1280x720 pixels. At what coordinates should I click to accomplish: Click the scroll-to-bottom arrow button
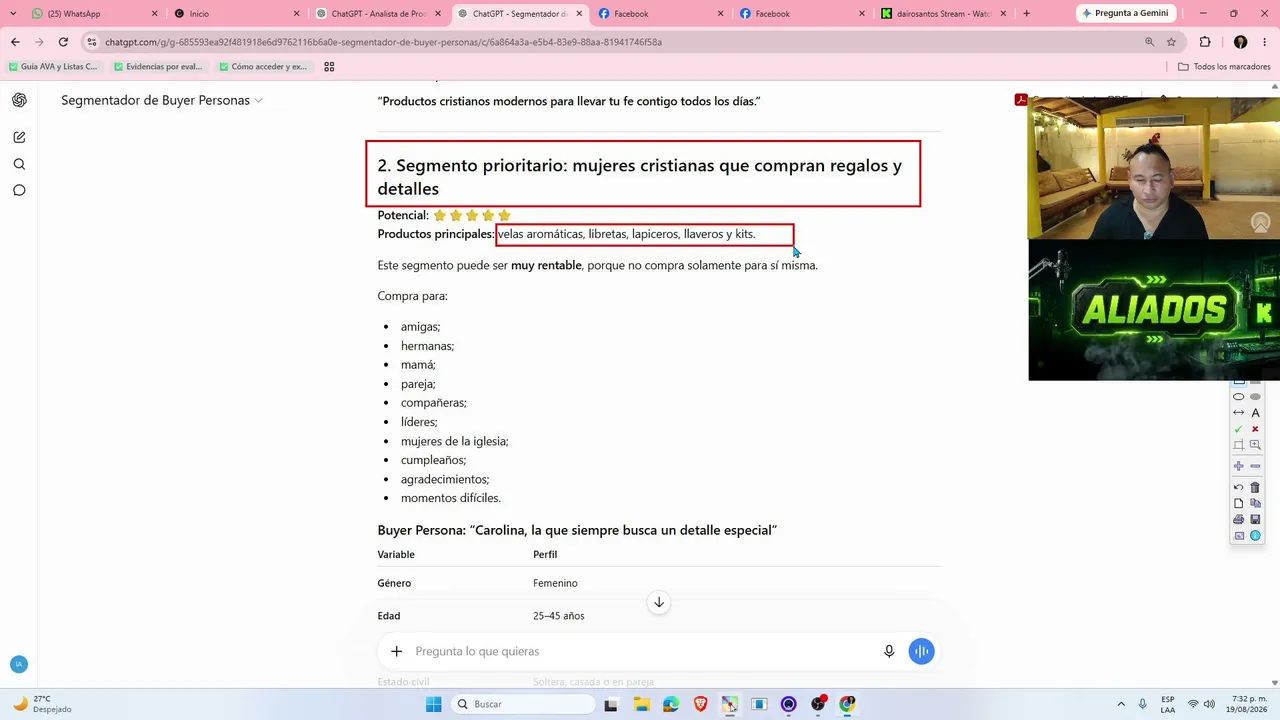658,602
